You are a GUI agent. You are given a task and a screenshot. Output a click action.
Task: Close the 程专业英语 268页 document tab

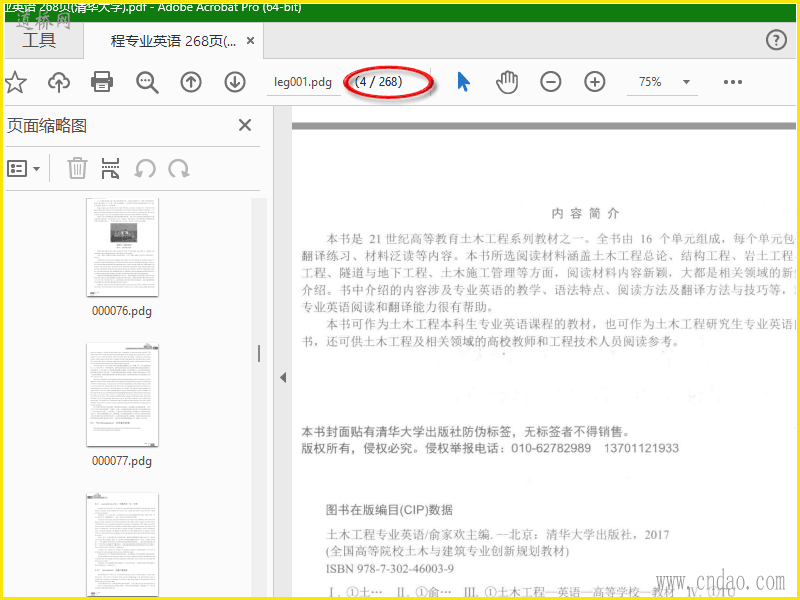(251, 40)
